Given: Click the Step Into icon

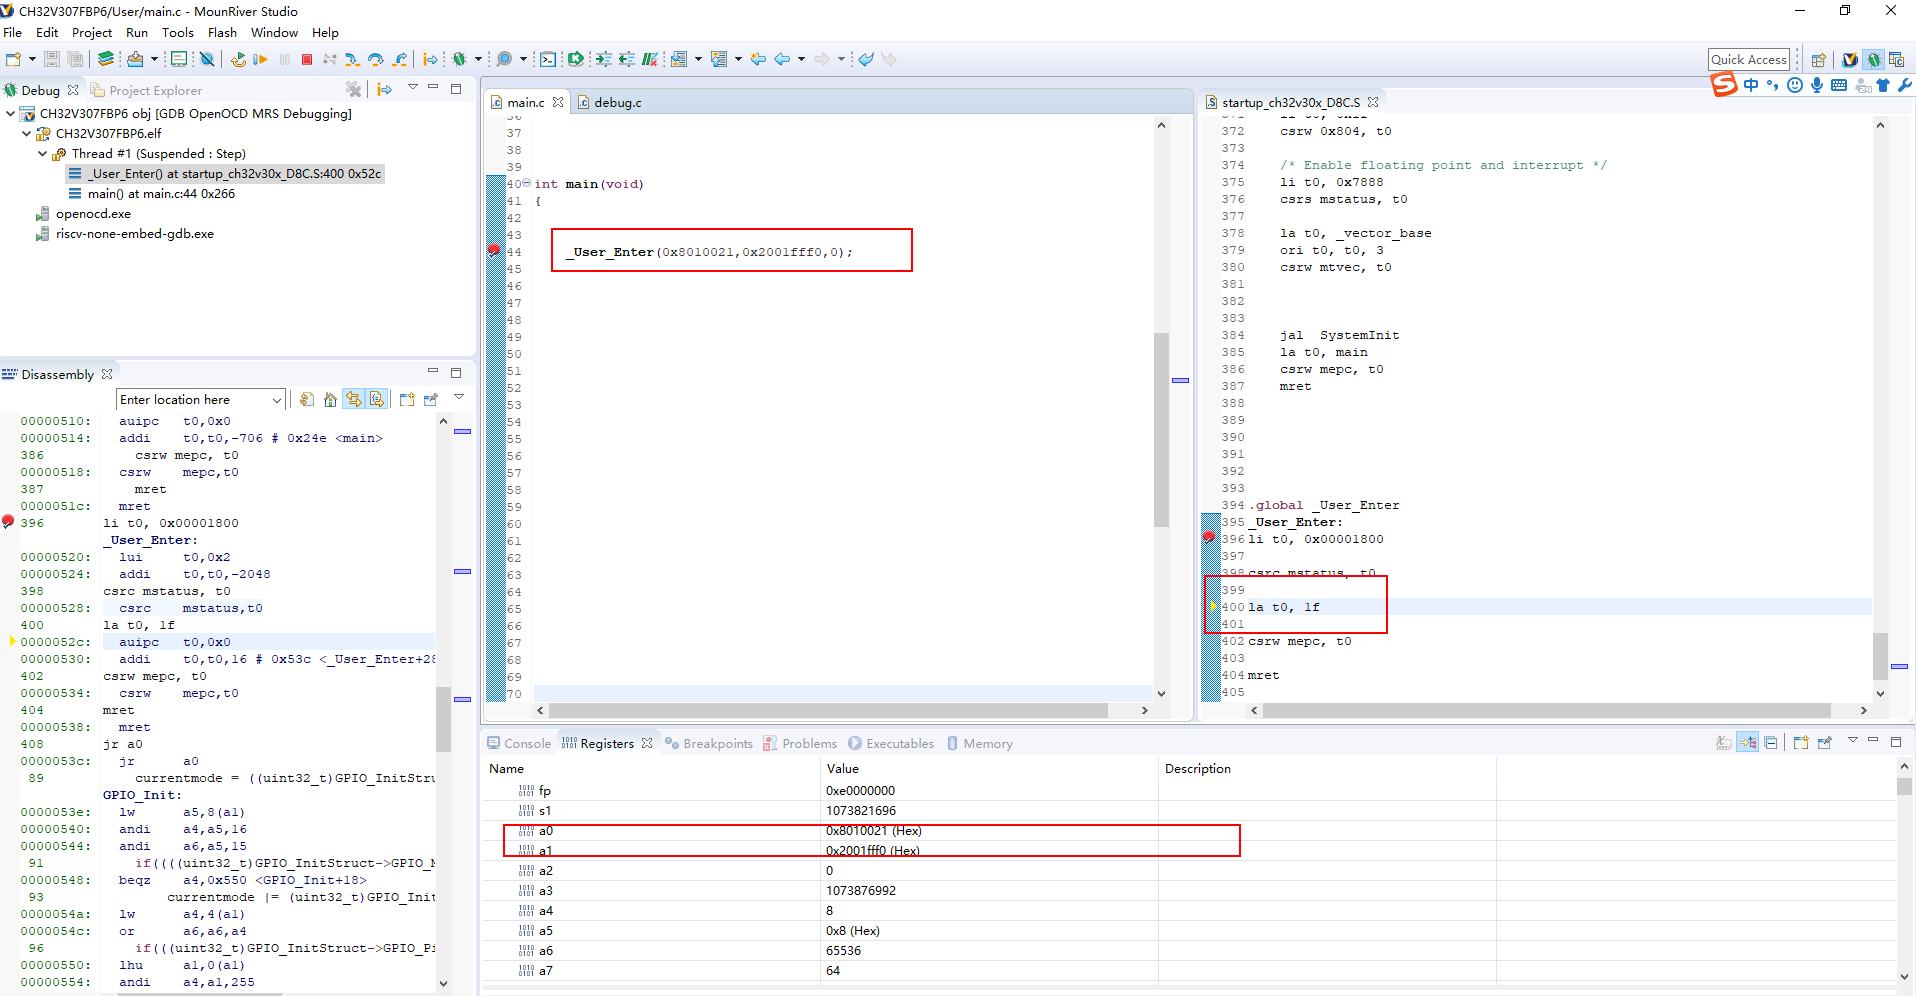Looking at the screenshot, I should [x=352, y=59].
